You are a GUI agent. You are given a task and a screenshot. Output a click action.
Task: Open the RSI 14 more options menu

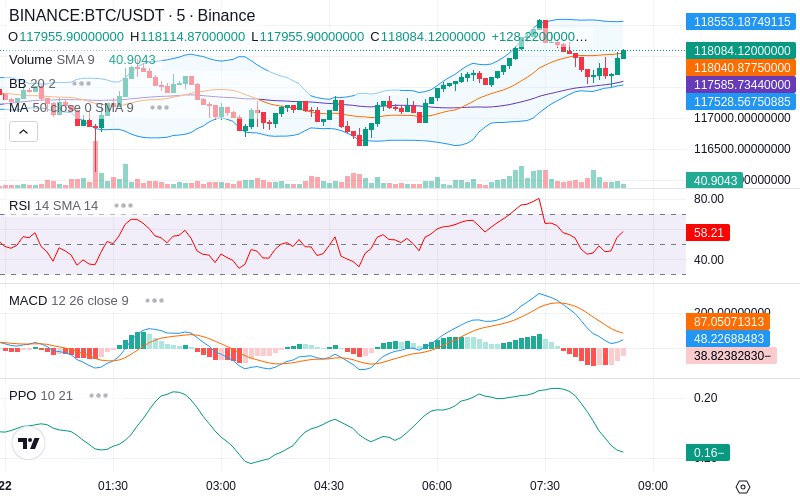click(x=123, y=206)
